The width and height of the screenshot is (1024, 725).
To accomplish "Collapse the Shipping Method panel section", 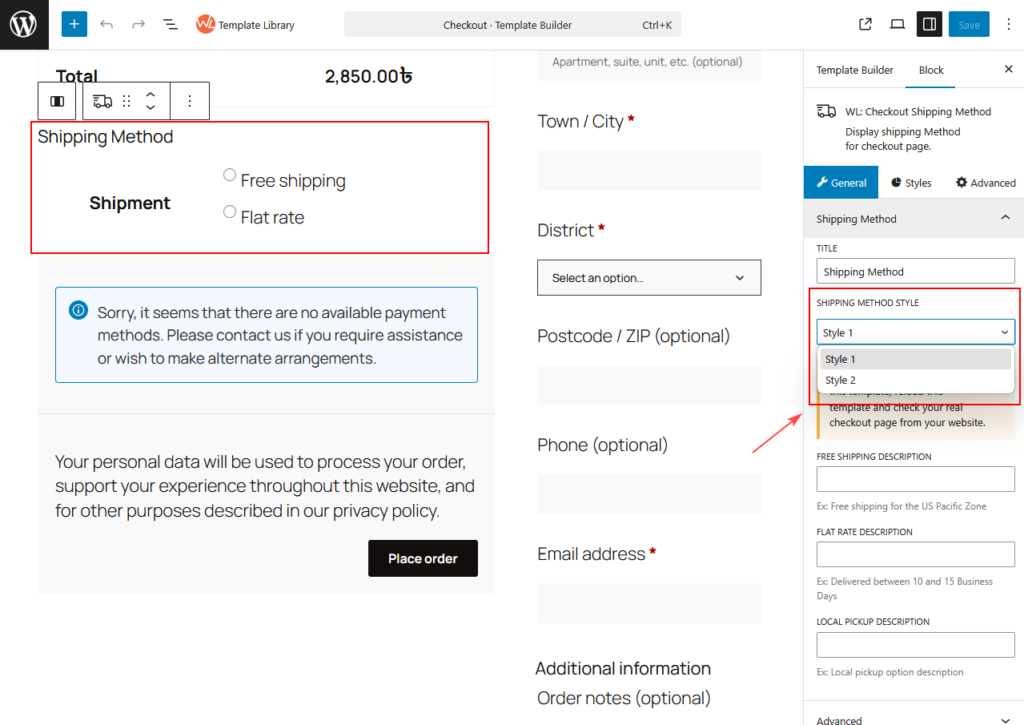I will pos(1005,218).
